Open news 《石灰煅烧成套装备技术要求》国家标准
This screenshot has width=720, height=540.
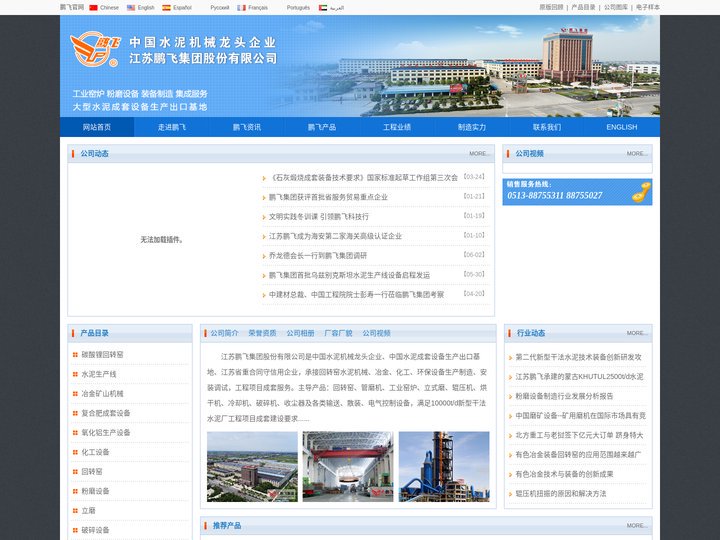click(x=363, y=178)
